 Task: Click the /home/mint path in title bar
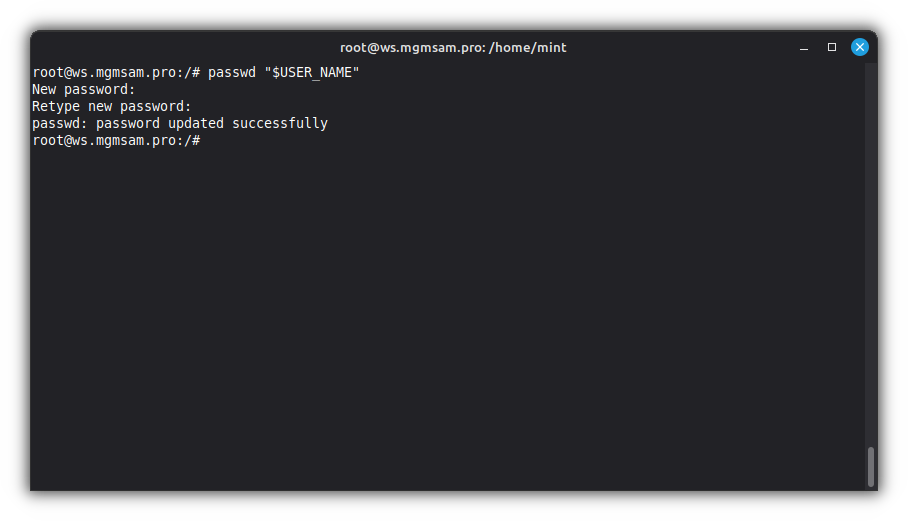[528, 47]
